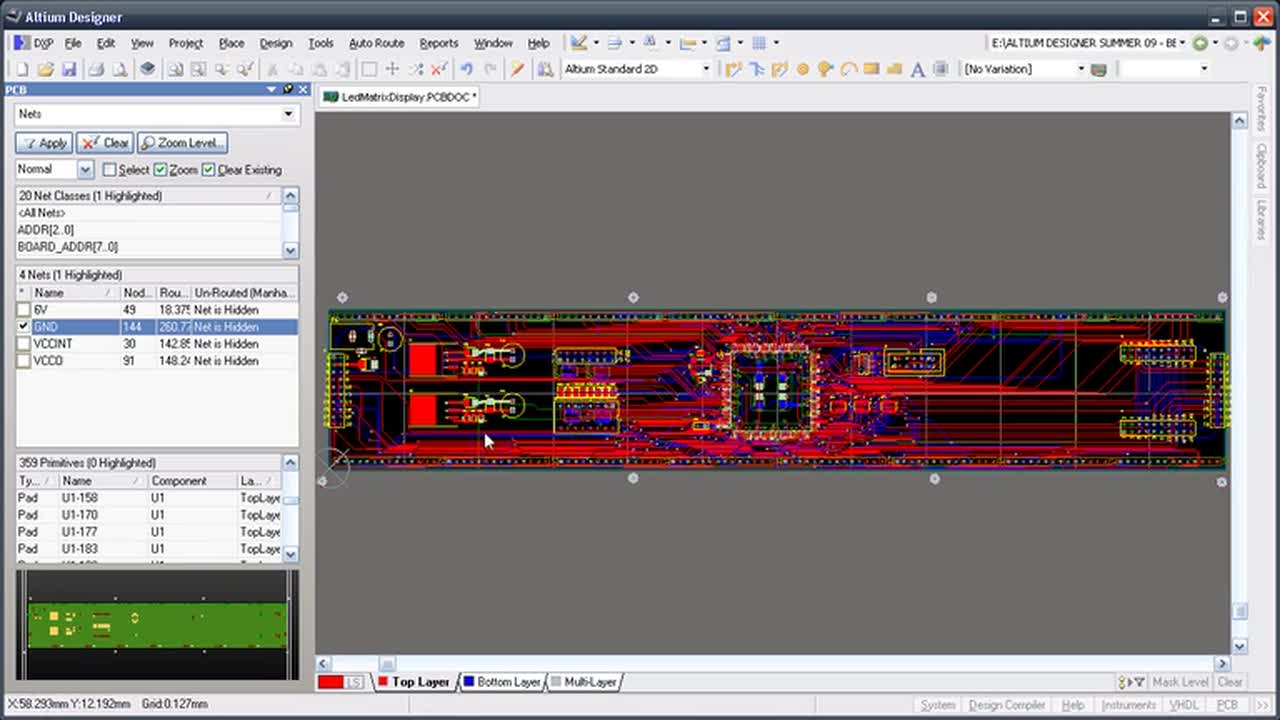The image size is (1280, 720).
Task: Click the Zoom Level button
Action: 183,143
